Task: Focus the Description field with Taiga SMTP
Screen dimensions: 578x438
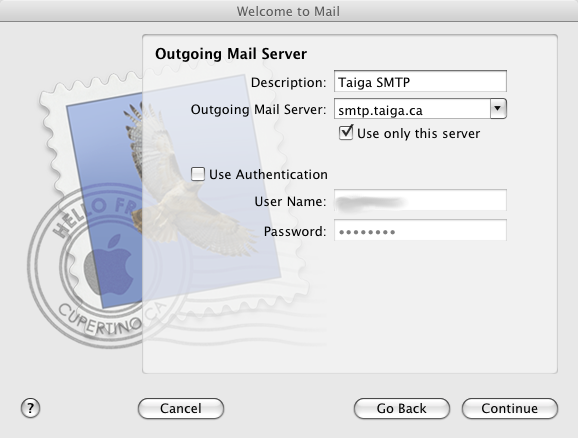Action: (x=420, y=81)
